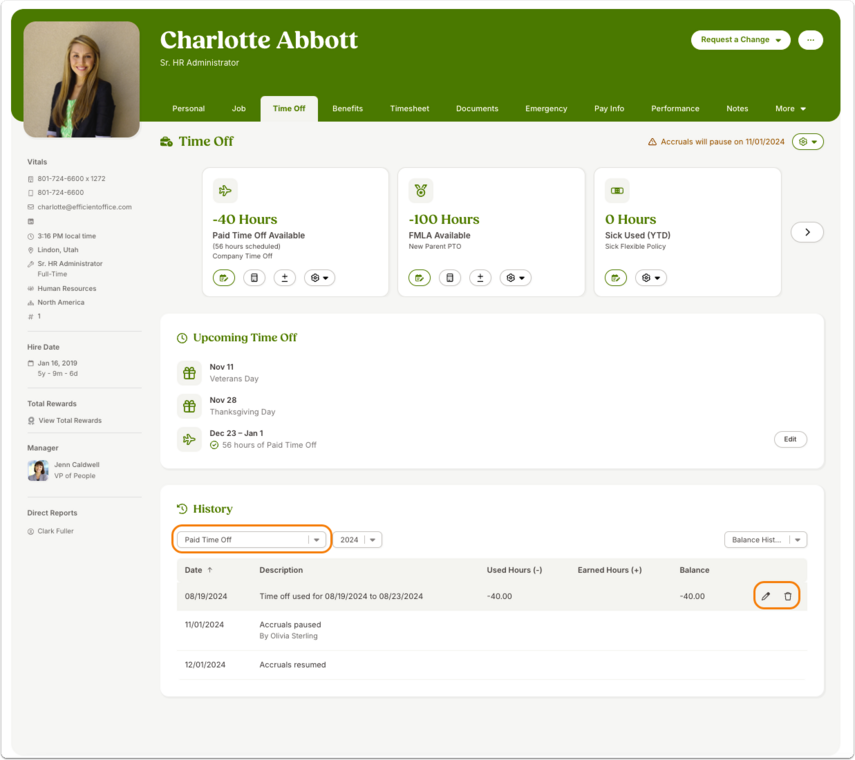855x760 pixels.
Task: Open the three-dot more actions button in header
Action: pyautogui.click(x=810, y=40)
